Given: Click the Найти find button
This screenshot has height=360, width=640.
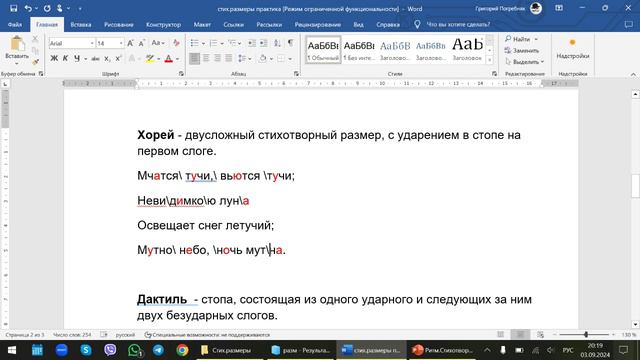Looking at the screenshot, I should (x=518, y=39).
